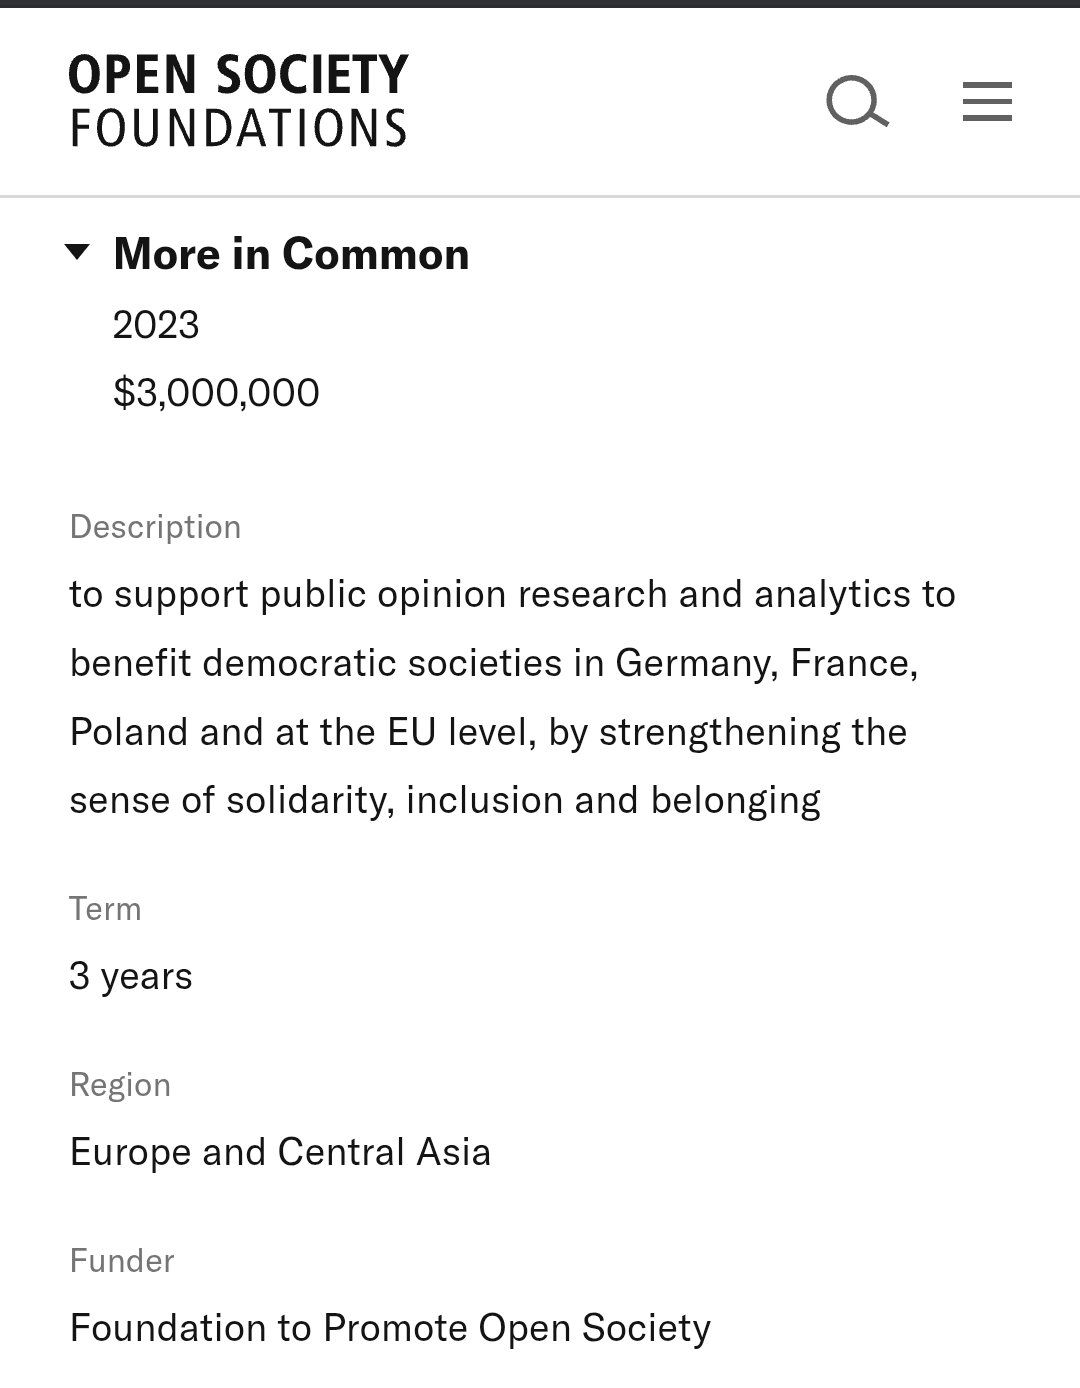
Task: Click the $3,000,000 grant amount
Action: coord(216,392)
